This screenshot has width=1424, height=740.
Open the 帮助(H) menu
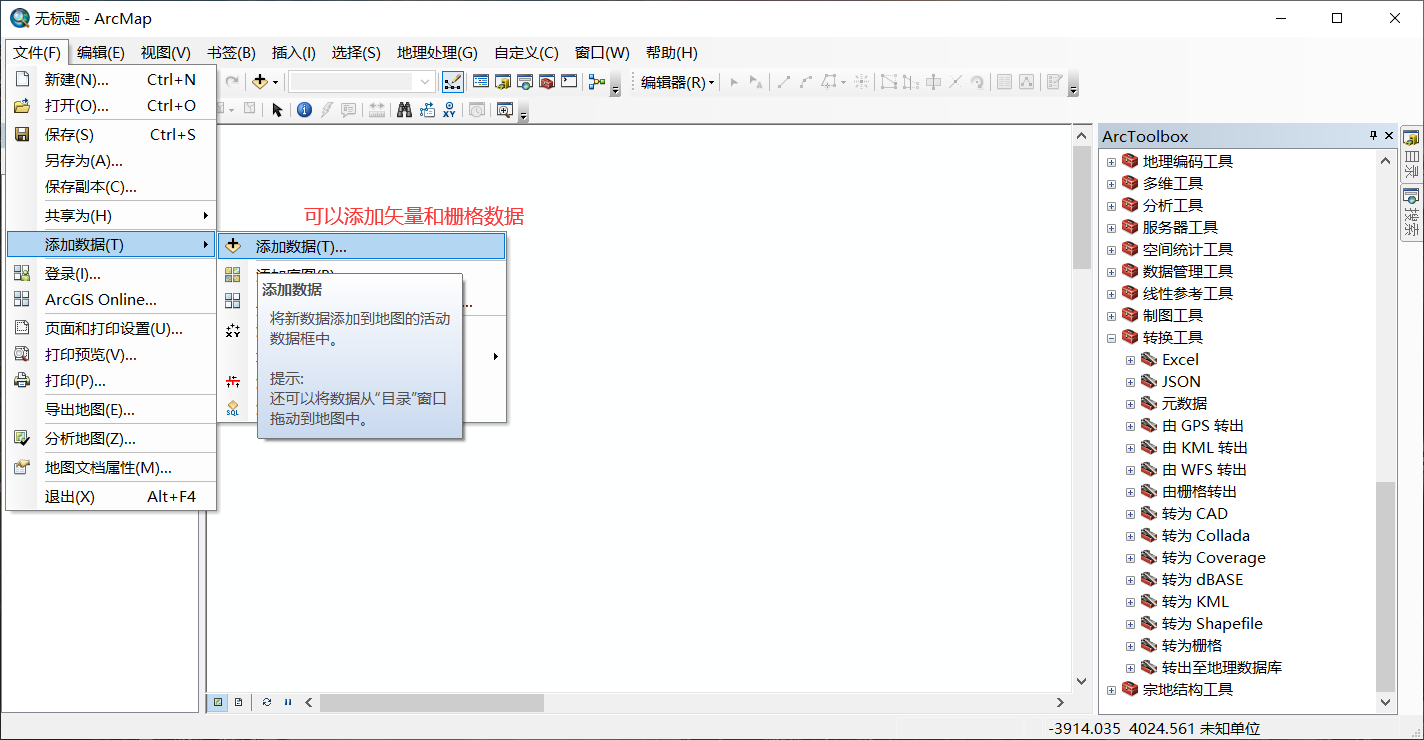672,53
